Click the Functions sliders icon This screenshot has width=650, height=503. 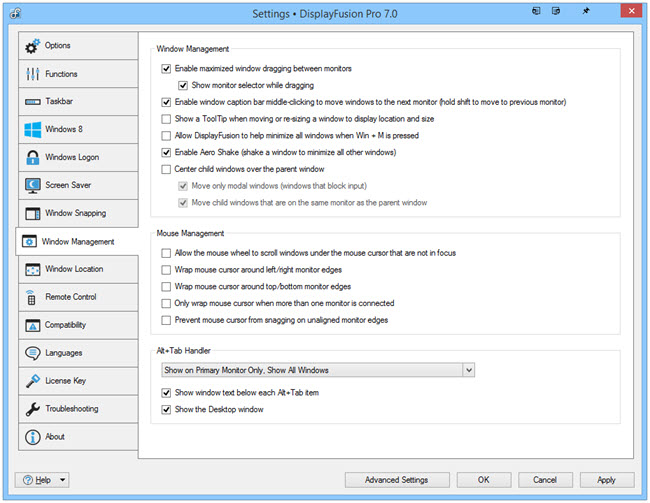tap(32, 74)
